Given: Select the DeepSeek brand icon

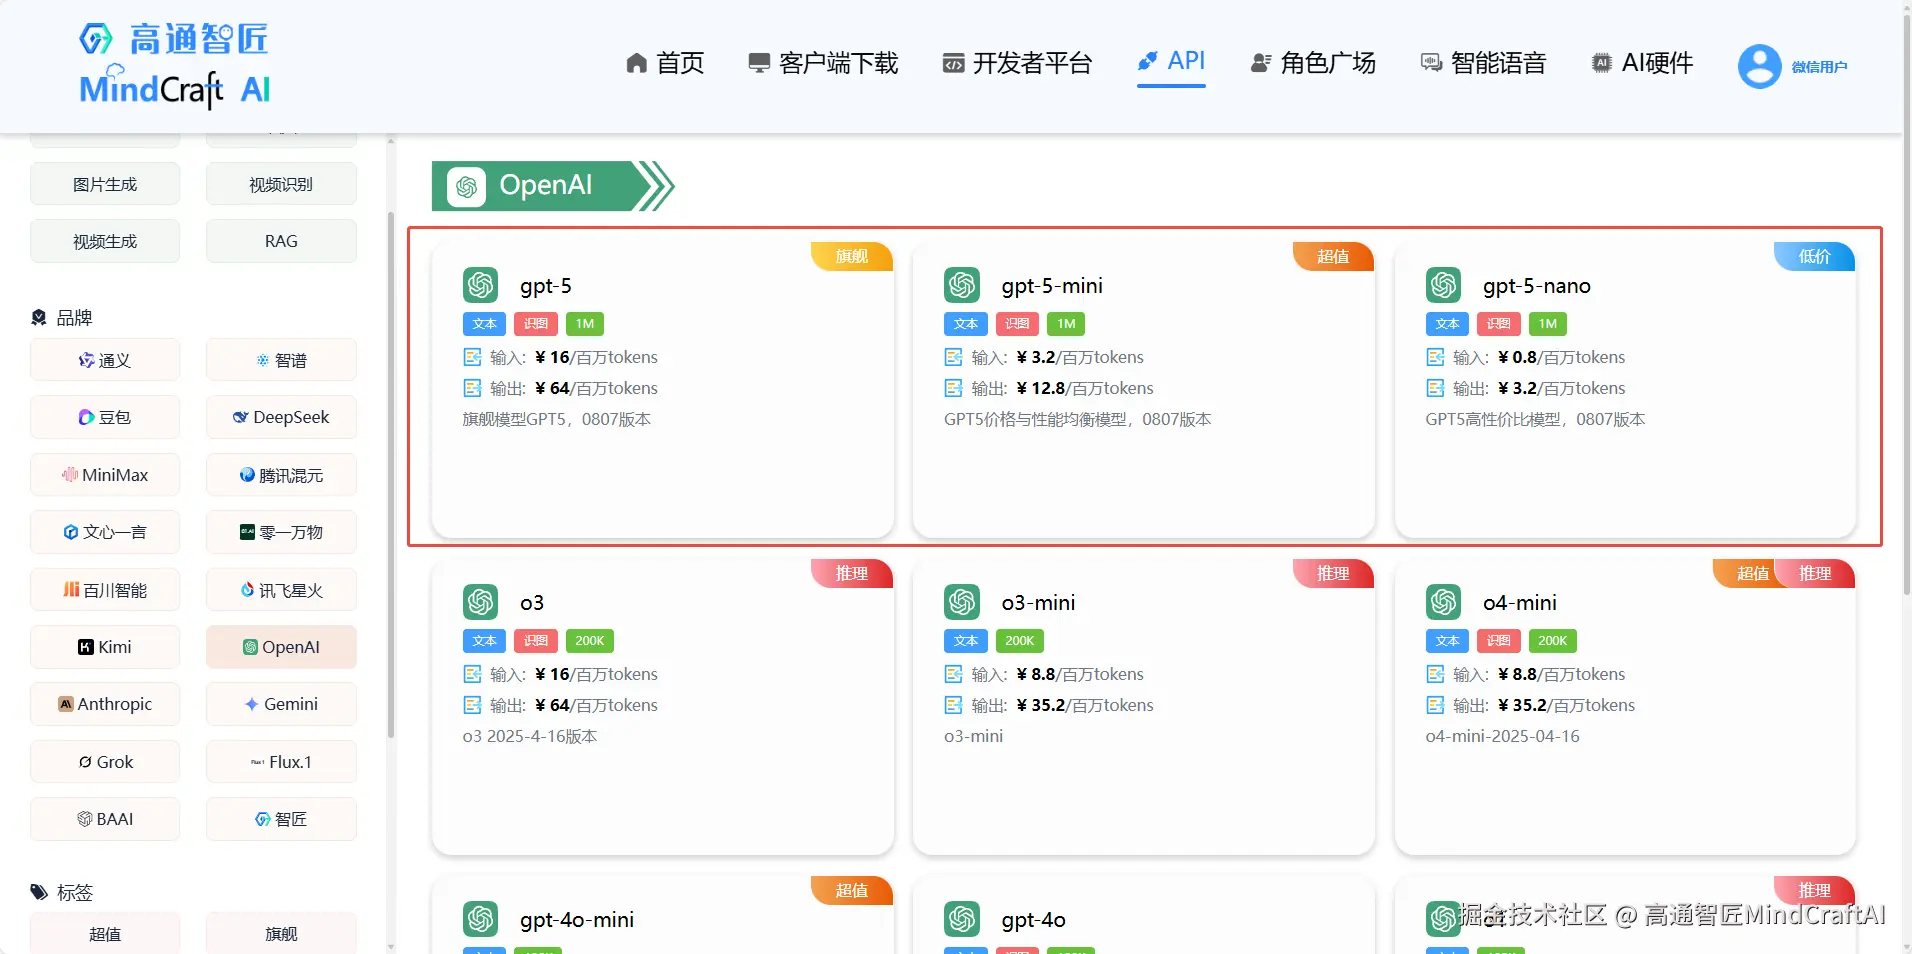Looking at the screenshot, I should [x=240, y=417].
